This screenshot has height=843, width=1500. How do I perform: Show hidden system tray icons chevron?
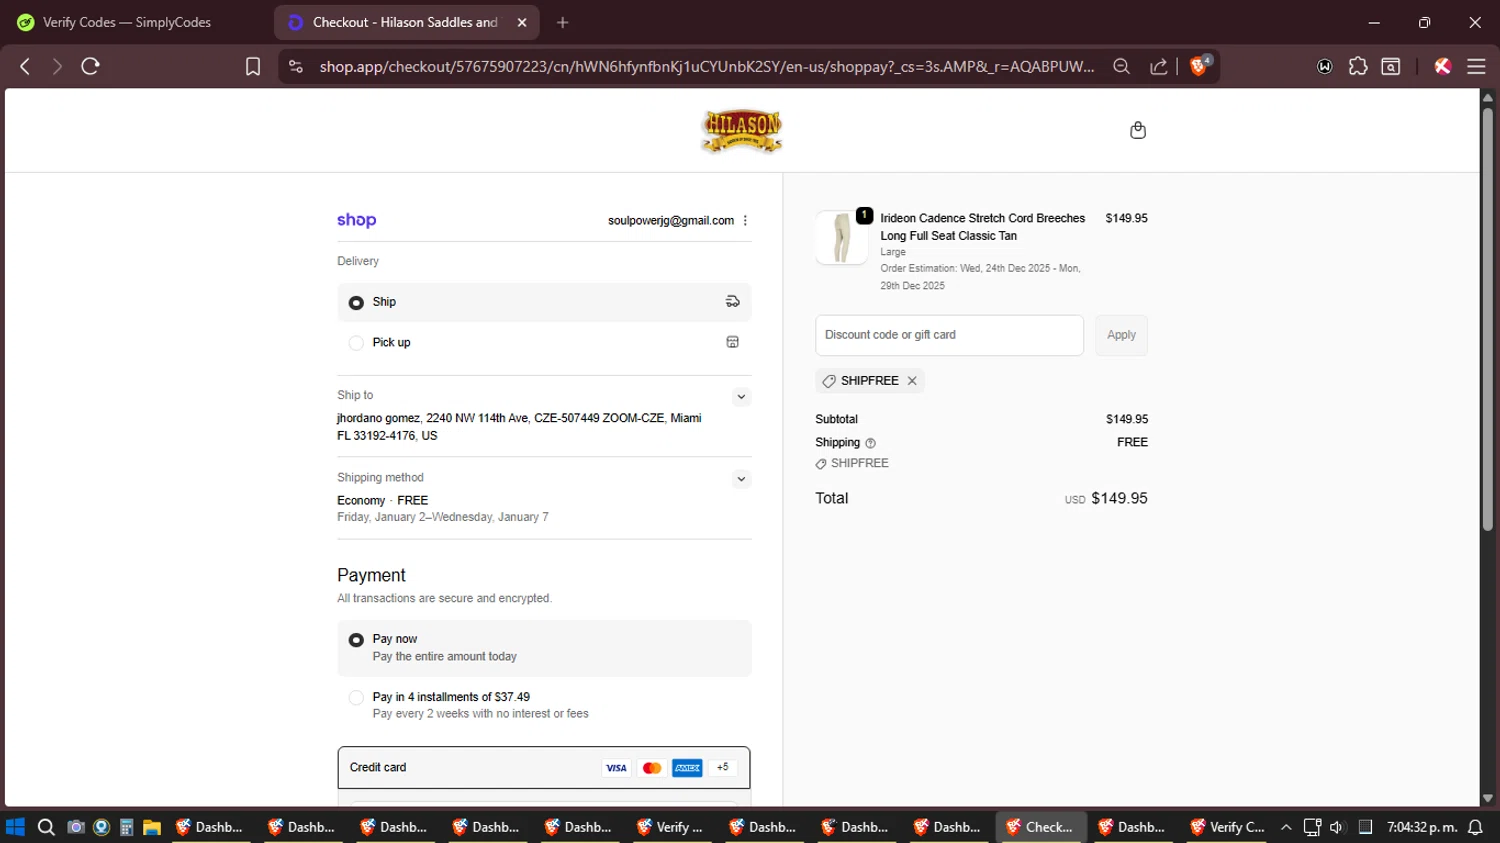click(x=1286, y=827)
